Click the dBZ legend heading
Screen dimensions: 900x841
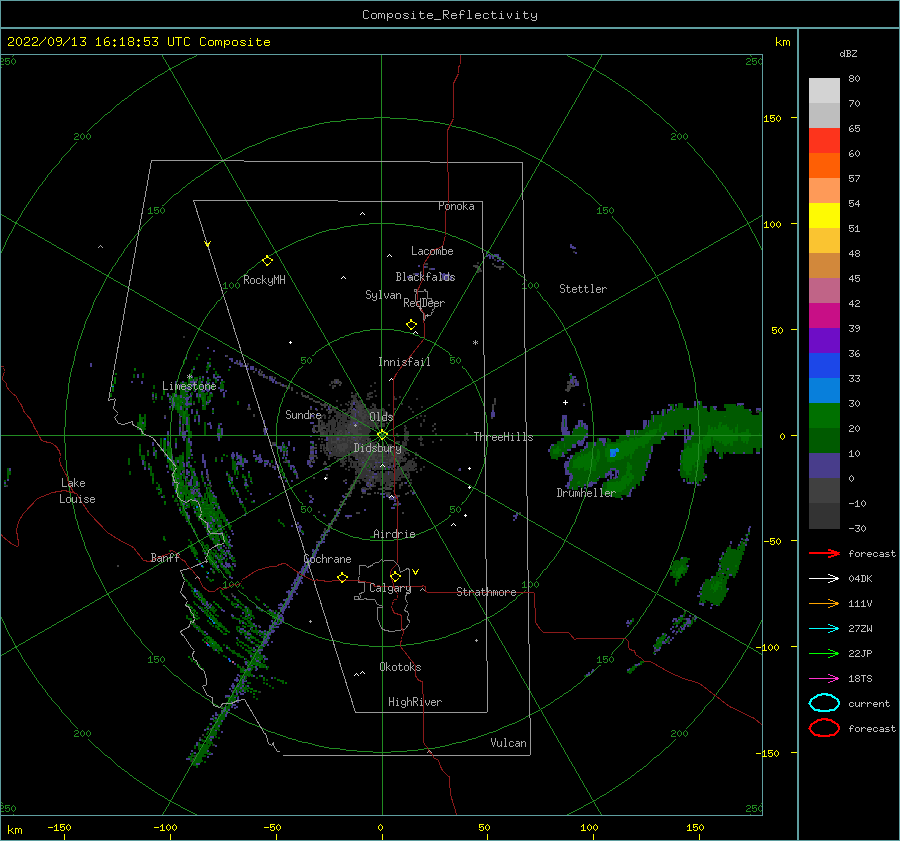coord(848,53)
